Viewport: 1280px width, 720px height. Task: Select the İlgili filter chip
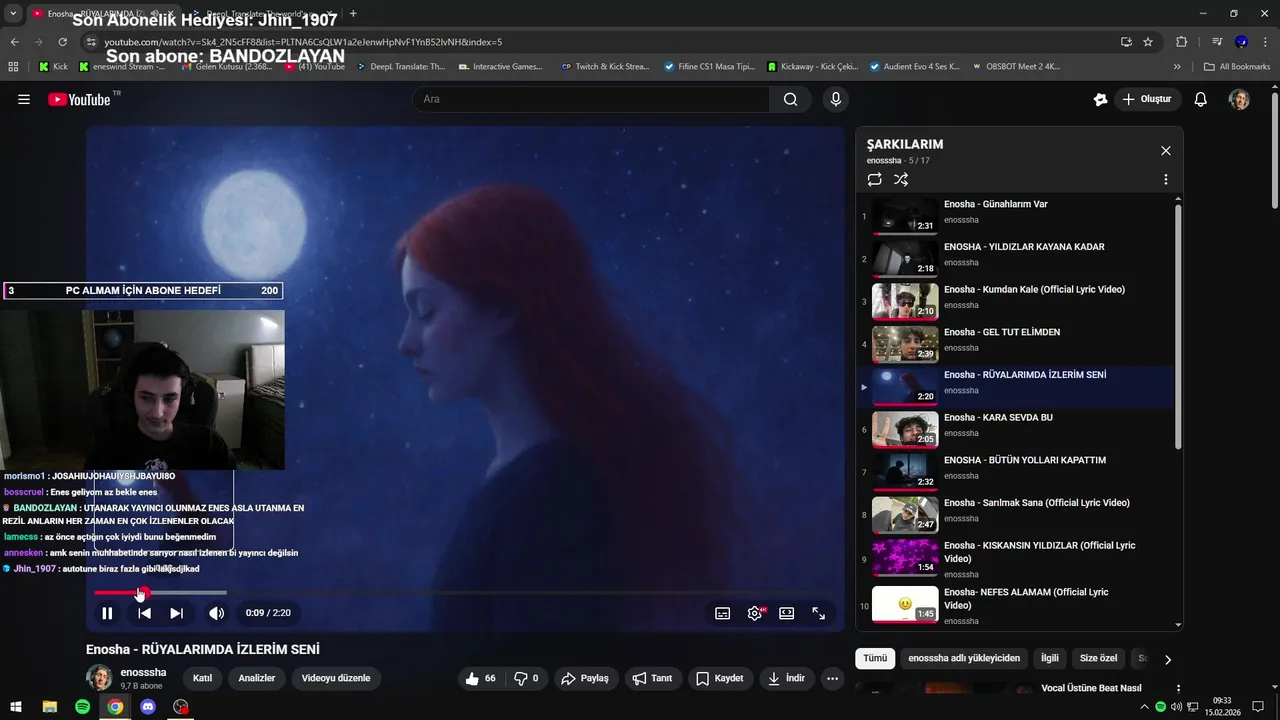pos(1049,658)
